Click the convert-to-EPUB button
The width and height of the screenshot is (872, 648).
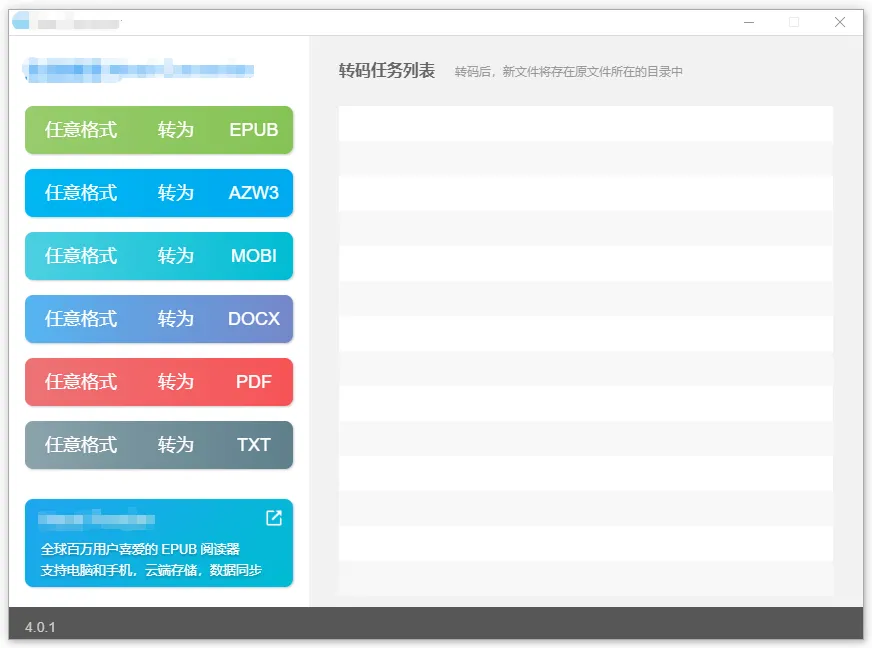(159, 130)
